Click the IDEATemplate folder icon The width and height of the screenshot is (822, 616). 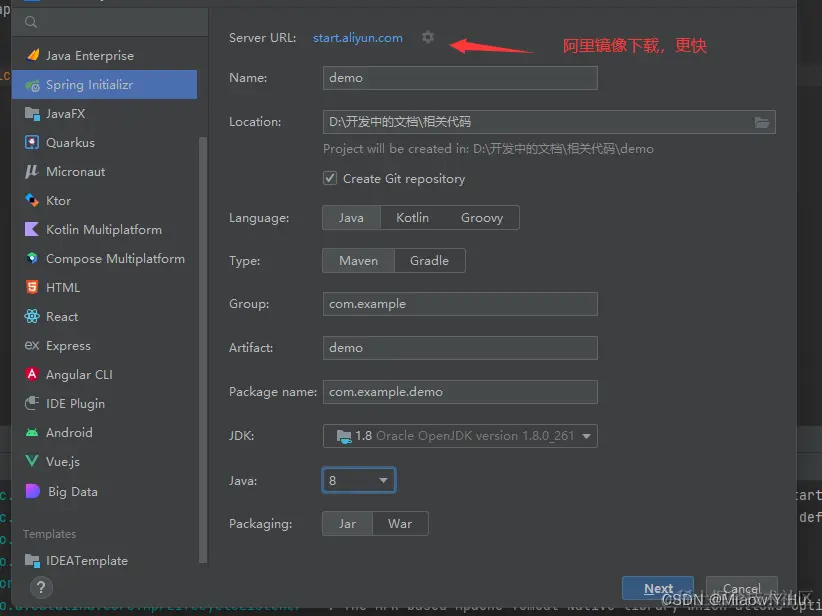pos(33,560)
